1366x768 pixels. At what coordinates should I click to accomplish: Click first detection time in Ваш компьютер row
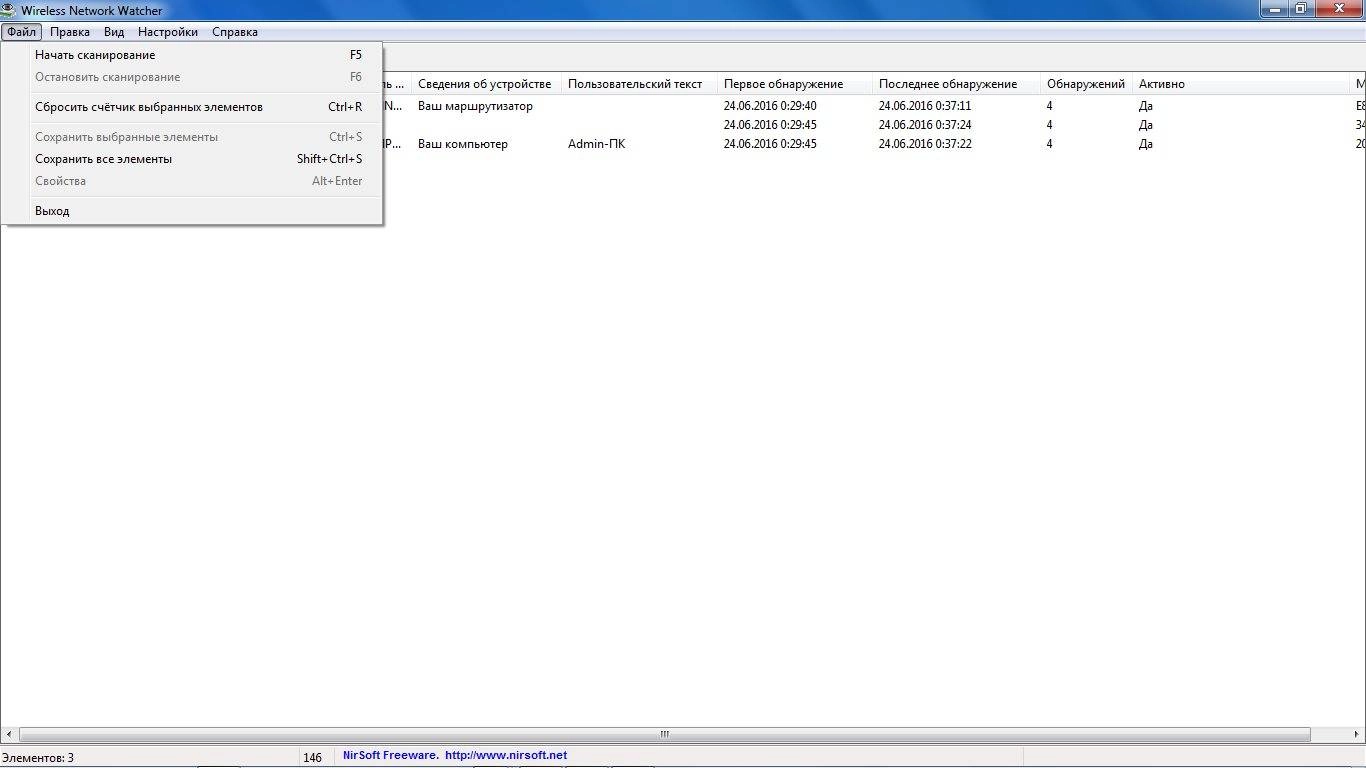point(770,144)
